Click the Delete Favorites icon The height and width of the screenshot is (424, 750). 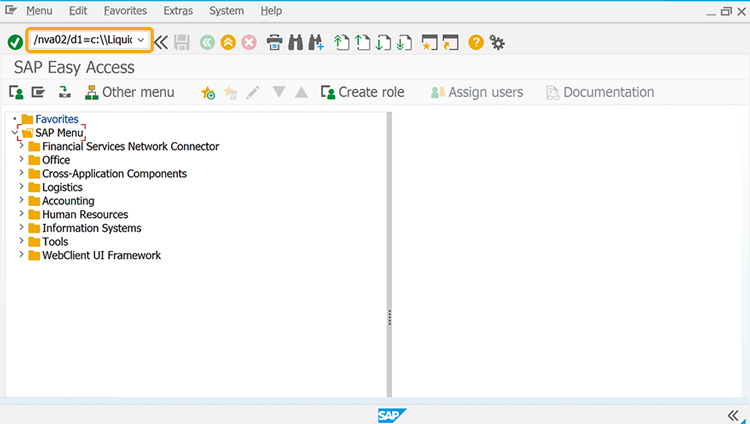[x=231, y=92]
